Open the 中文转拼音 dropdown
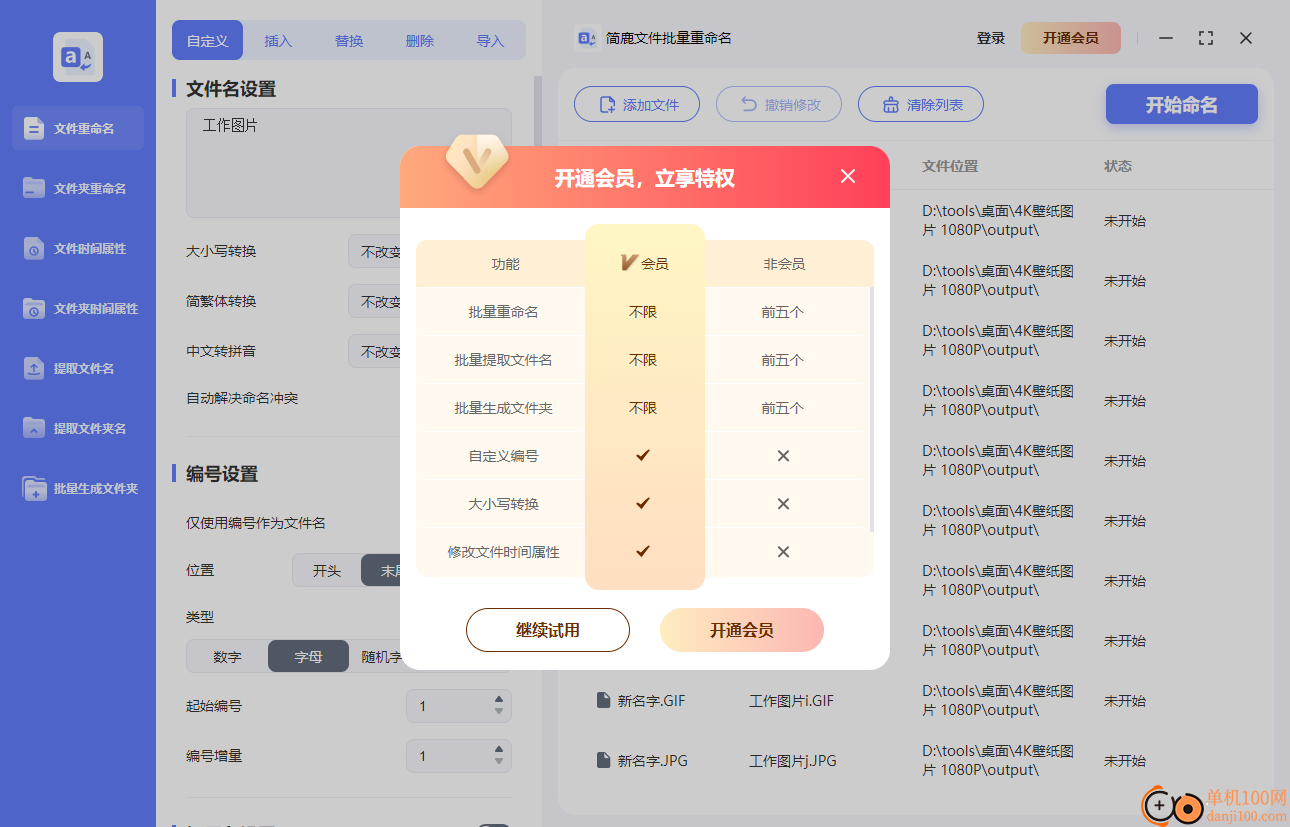The height and width of the screenshot is (827, 1290). pyautogui.click(x=375, y=351)
